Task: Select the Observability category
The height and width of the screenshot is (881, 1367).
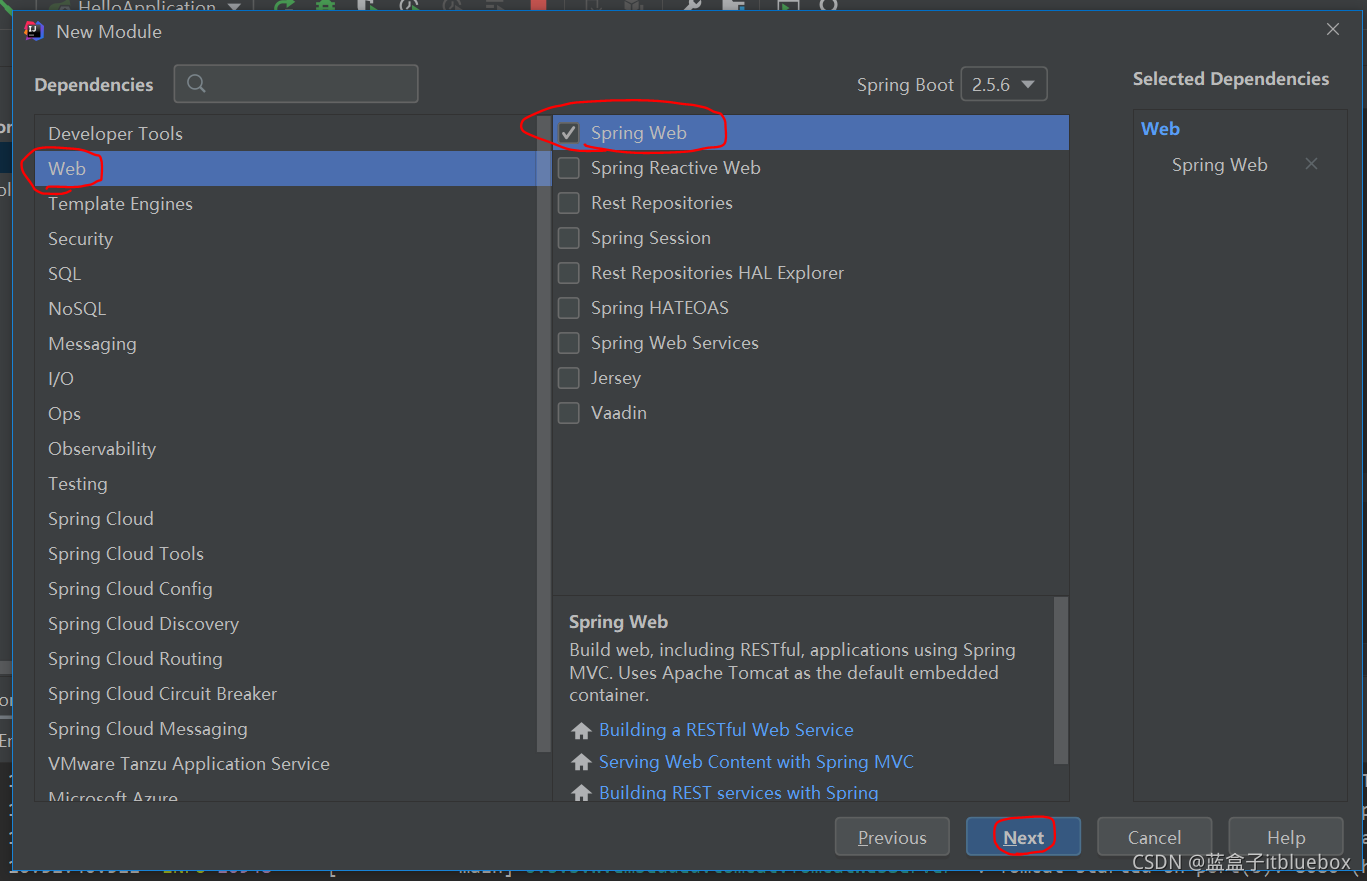Action: [286, 448]
